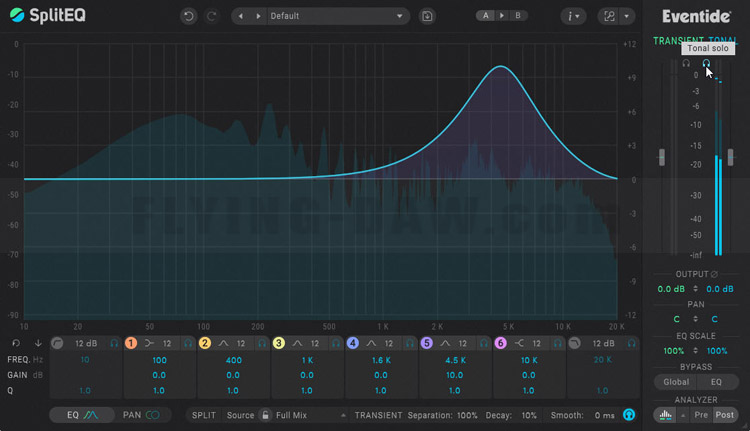The width and height of the screenshot is (750, 431).
Task: Change band 6 high-shelf filter shape
Action: point(519,343)
